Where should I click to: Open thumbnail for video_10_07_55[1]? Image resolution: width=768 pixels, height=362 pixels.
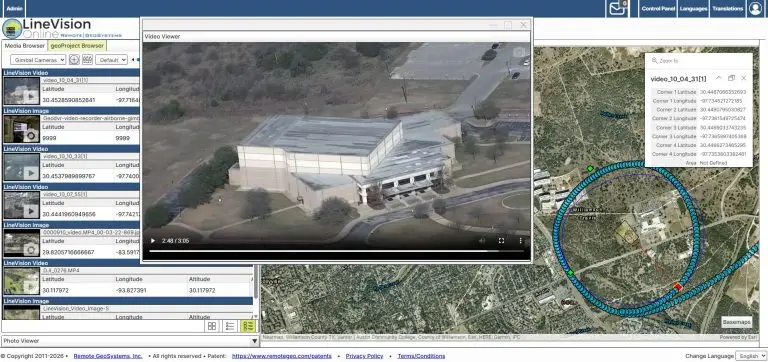coord(21,205)
